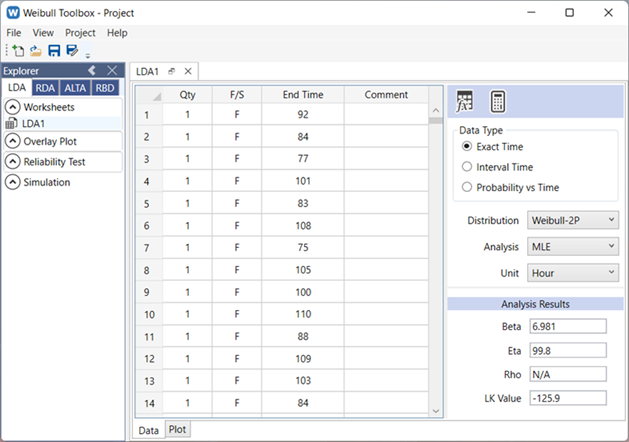Click the Beta result field
Image resolution: width=629 pixels, height=442 pixels.
coord(566,326)
